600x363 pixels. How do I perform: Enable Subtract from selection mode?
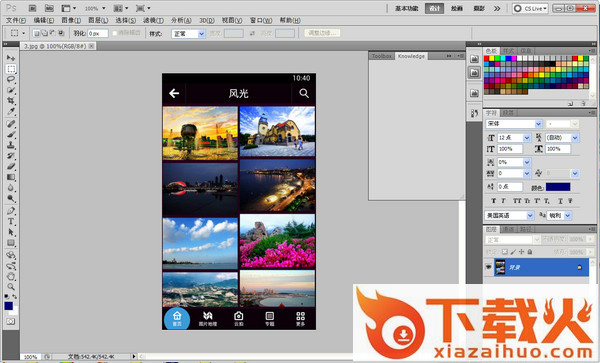52,34
